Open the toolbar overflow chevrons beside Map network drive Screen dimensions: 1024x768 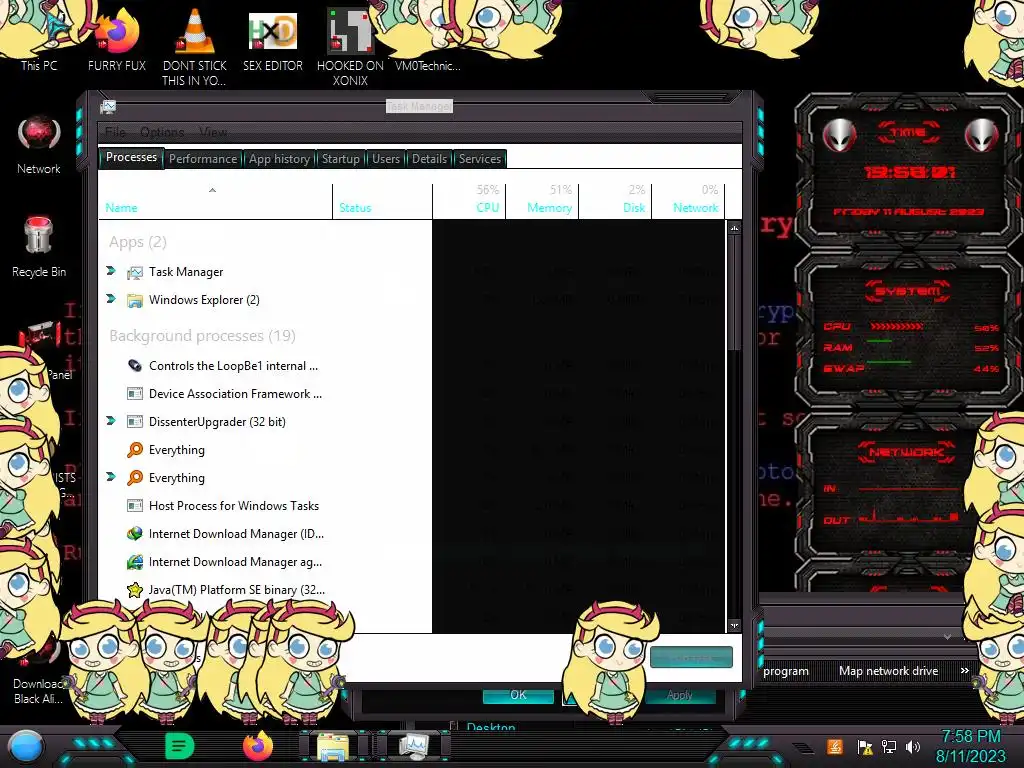[x=965, y=671]
